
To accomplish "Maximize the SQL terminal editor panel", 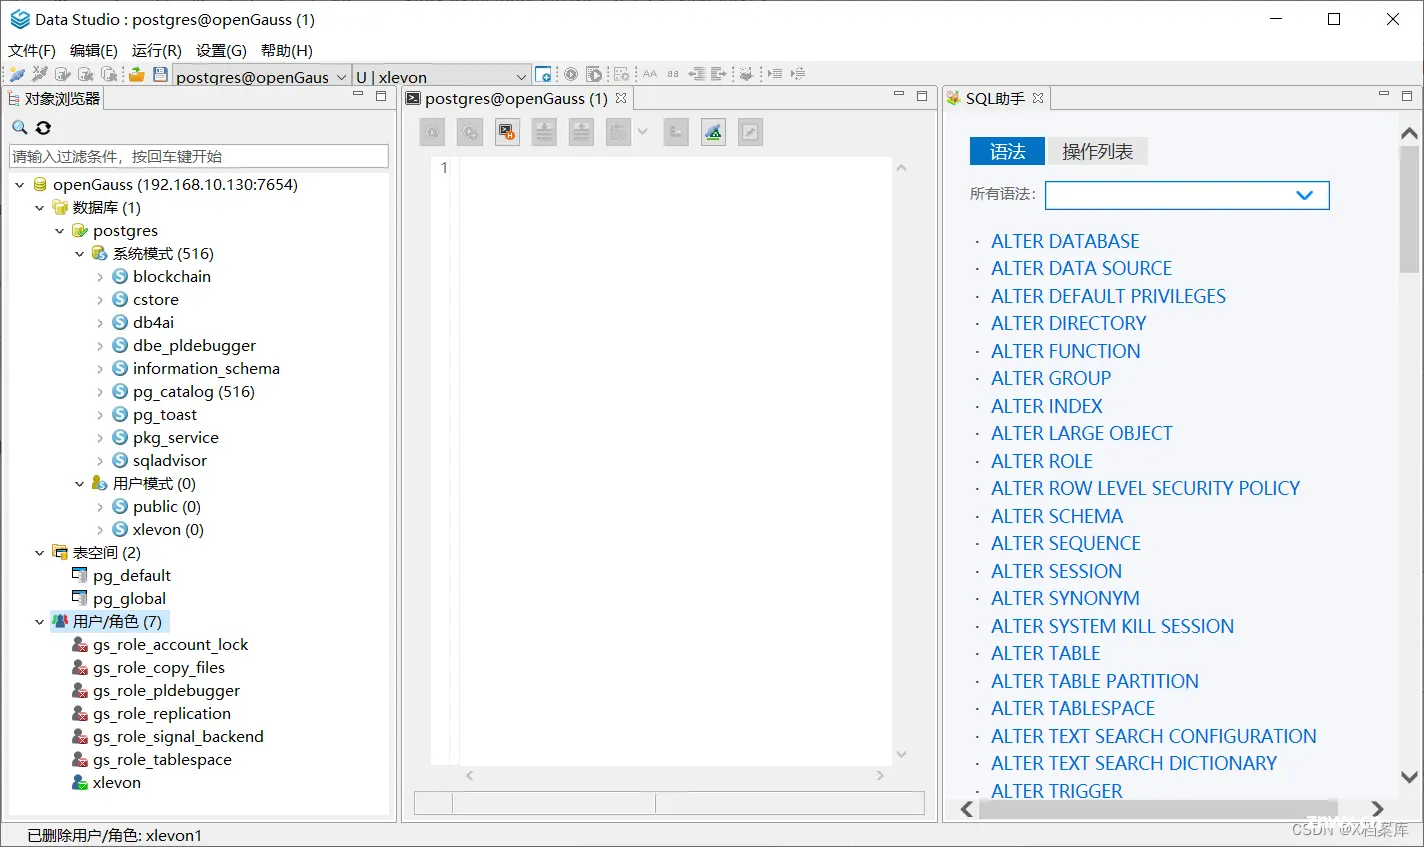I will tap(922, 96).
